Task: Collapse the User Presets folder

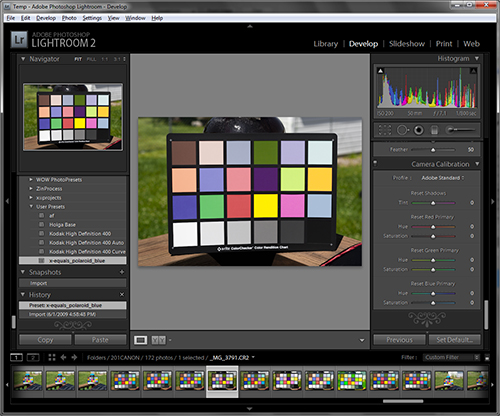Action: [x=31, y=207]
